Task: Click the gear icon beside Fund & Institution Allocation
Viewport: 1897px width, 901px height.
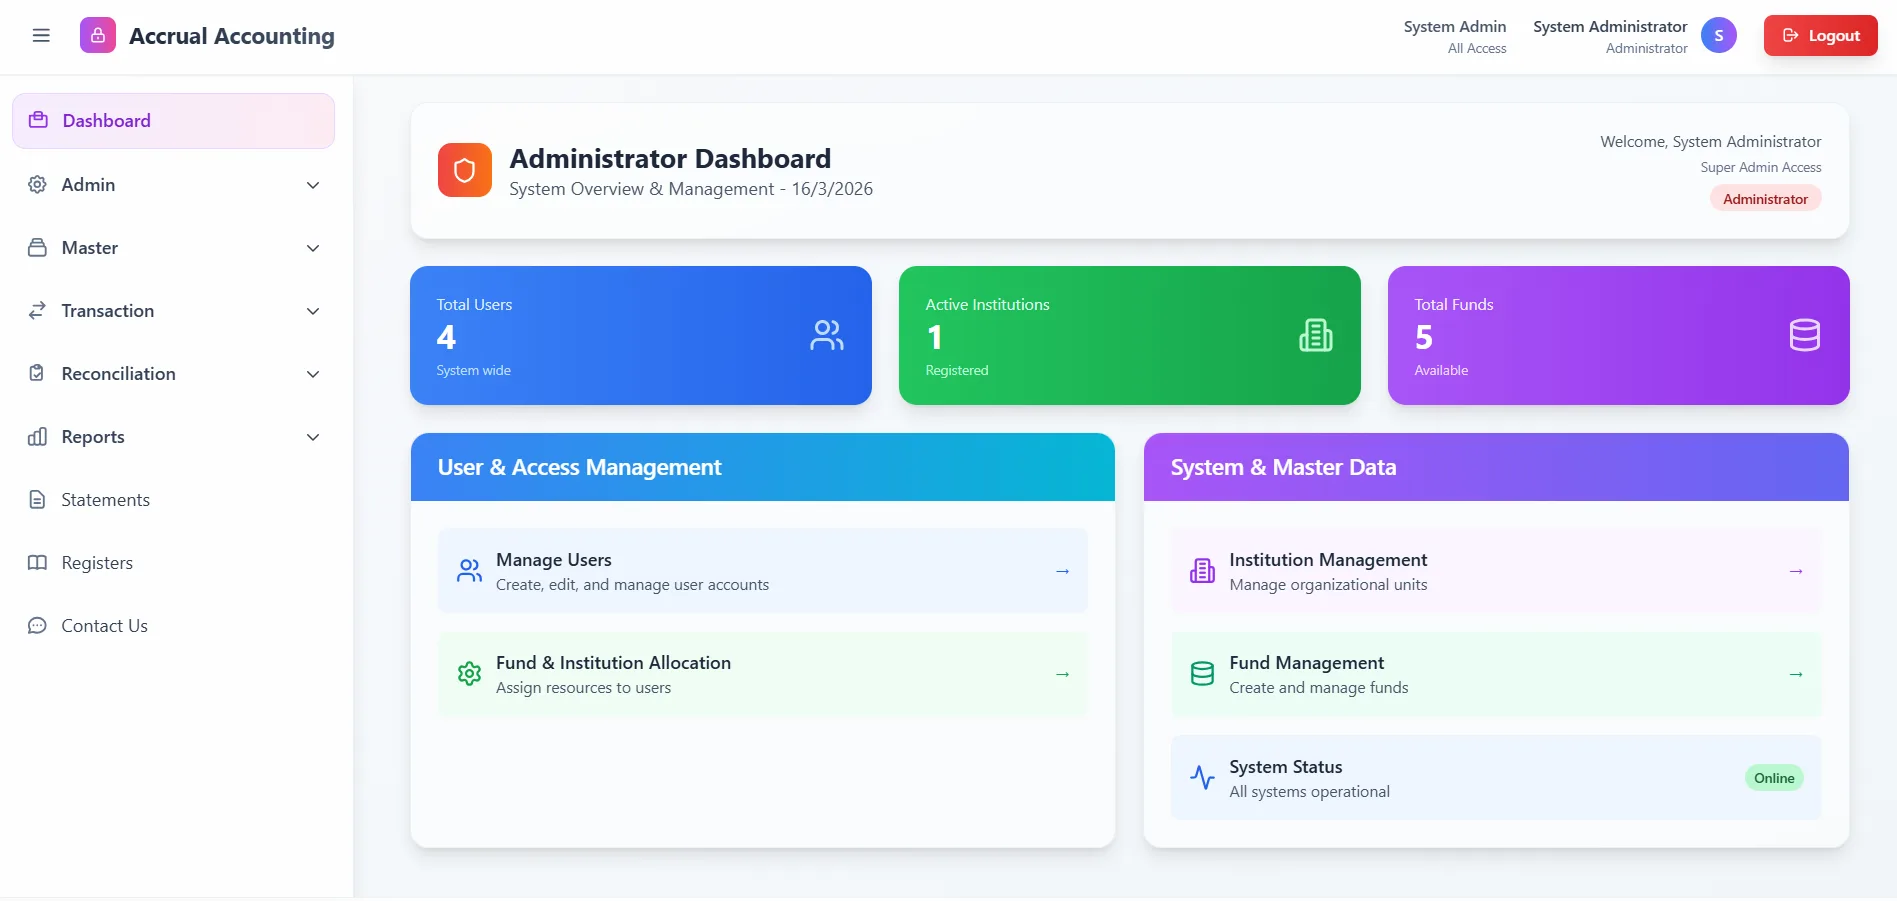Action: pos(469,674)
